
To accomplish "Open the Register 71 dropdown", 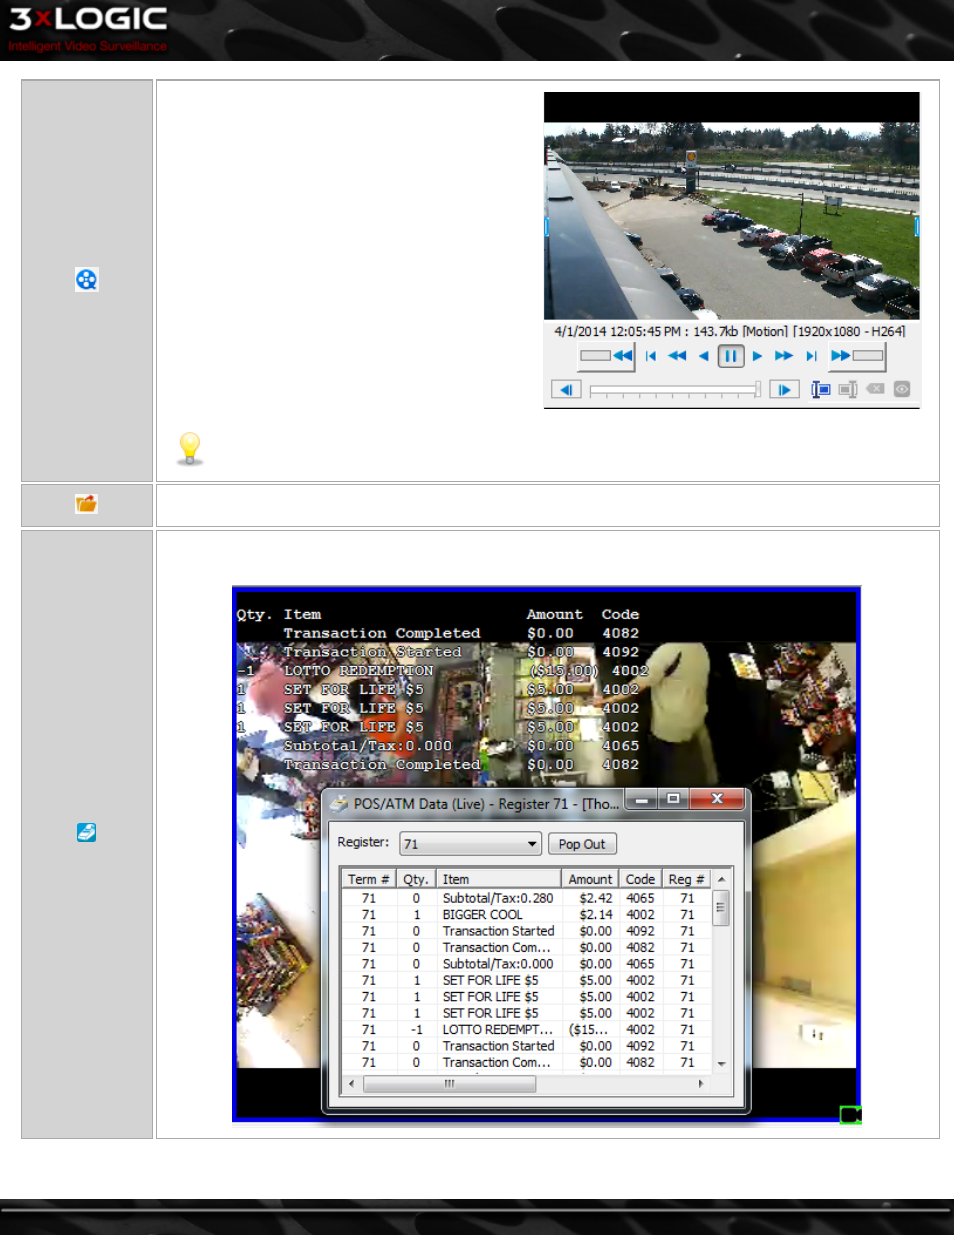I will [470, 844].
